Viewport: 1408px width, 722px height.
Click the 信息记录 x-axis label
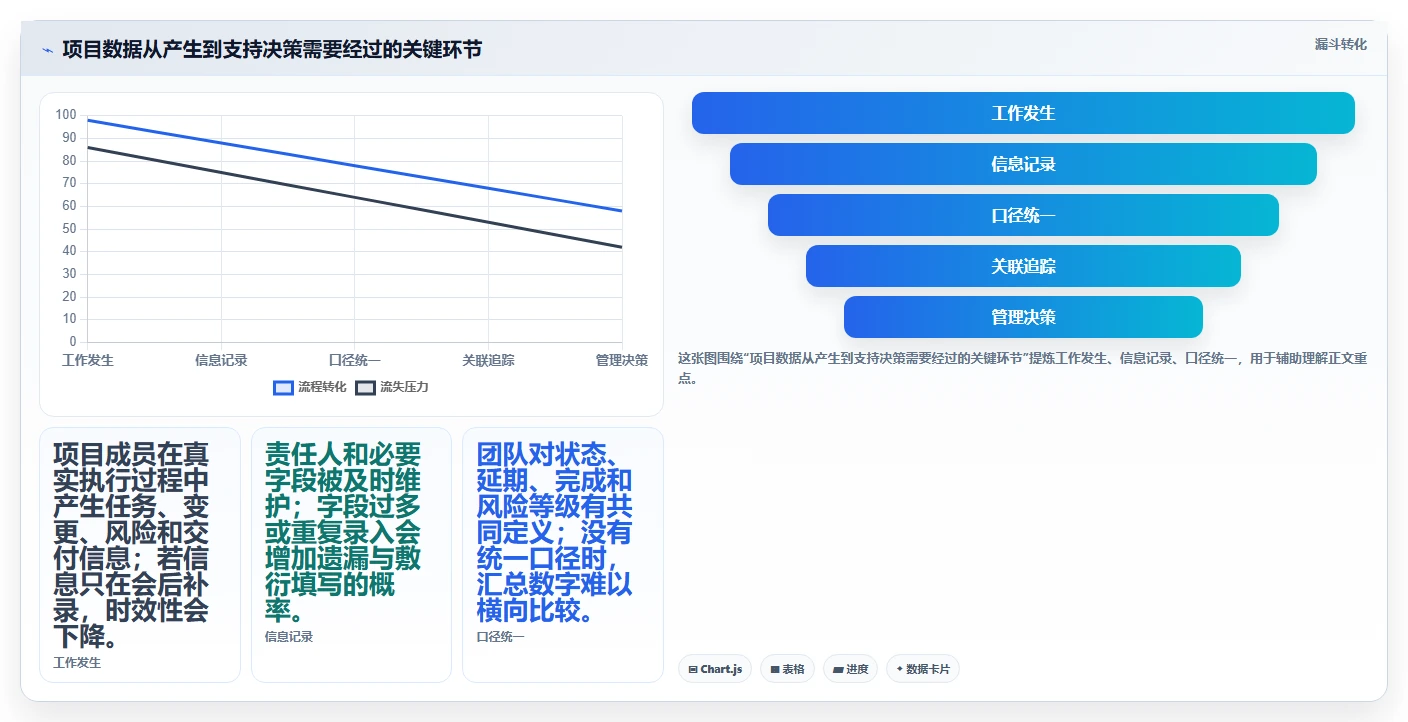point(221,360)
